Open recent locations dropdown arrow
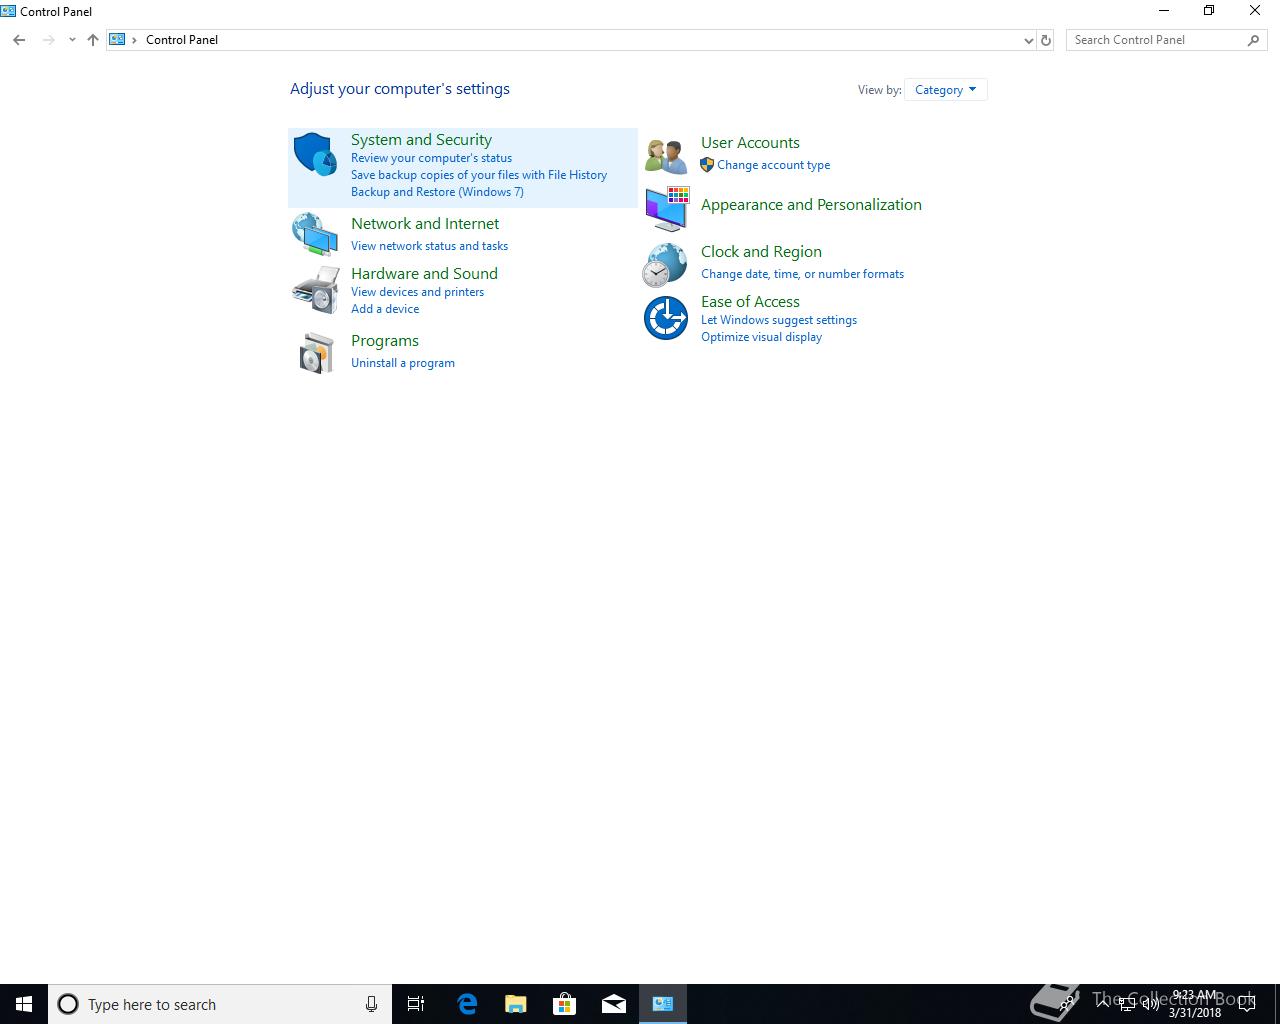The width and height of the screenshot is (1280, 1024). tap(72, 40)
